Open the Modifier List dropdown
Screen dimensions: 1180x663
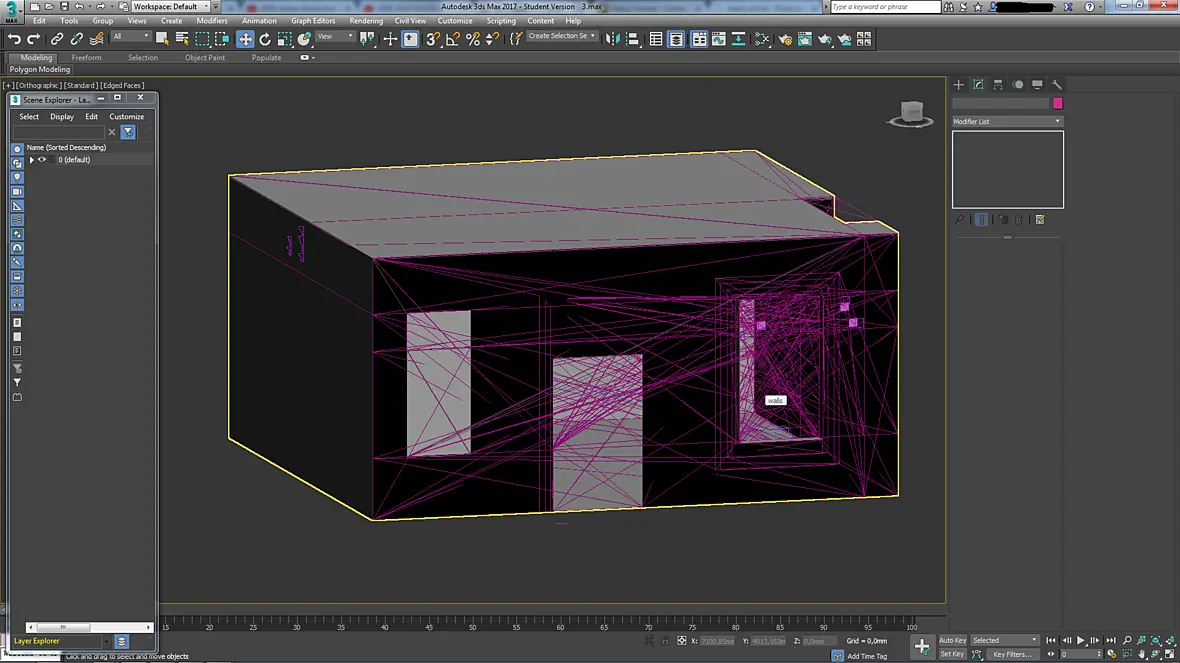point(1007,121)
